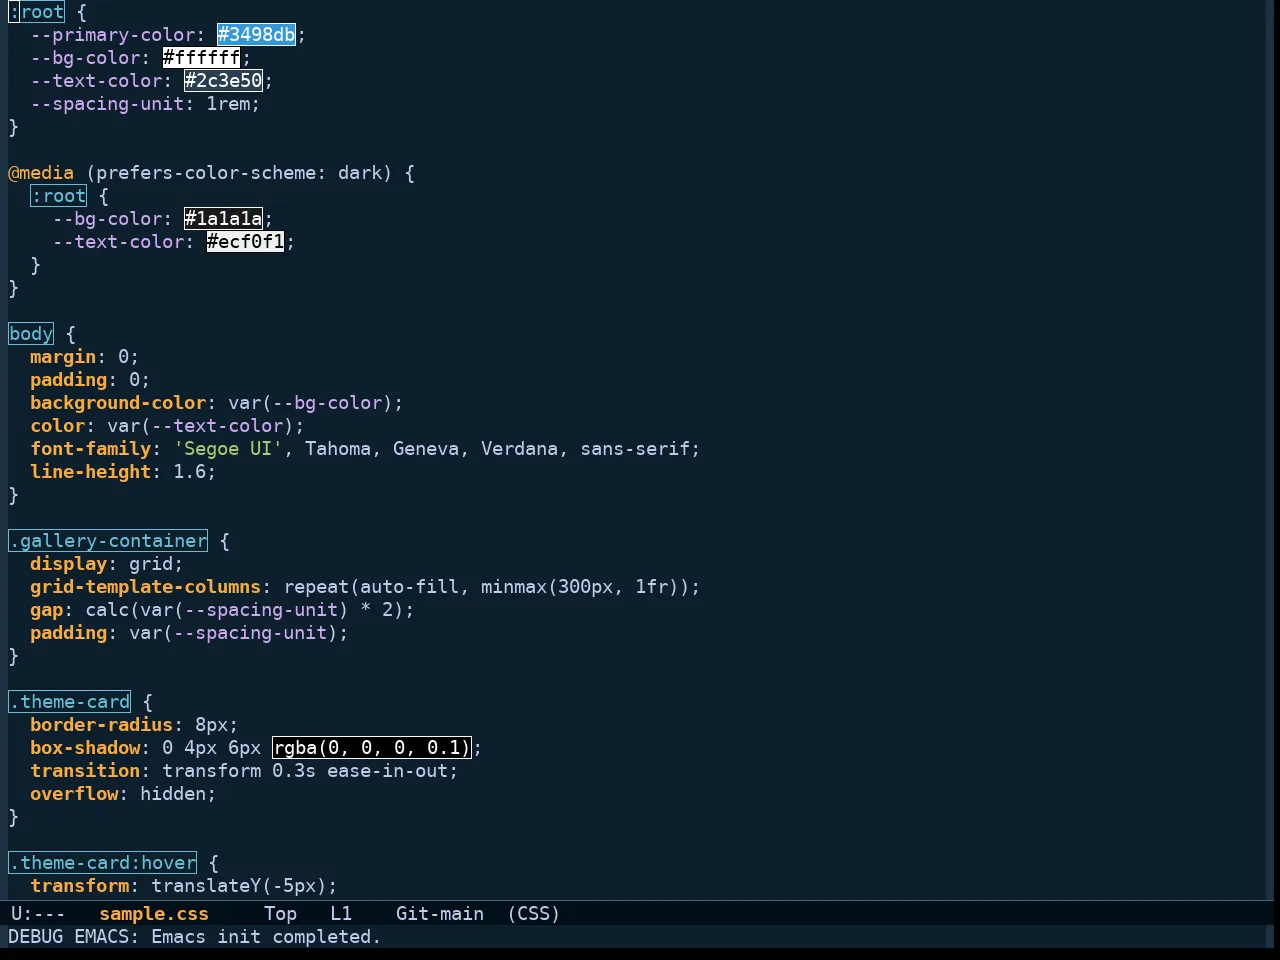Click the top-level :root selector
Viewport: 1280px width, 960px height.
point(36,12)
